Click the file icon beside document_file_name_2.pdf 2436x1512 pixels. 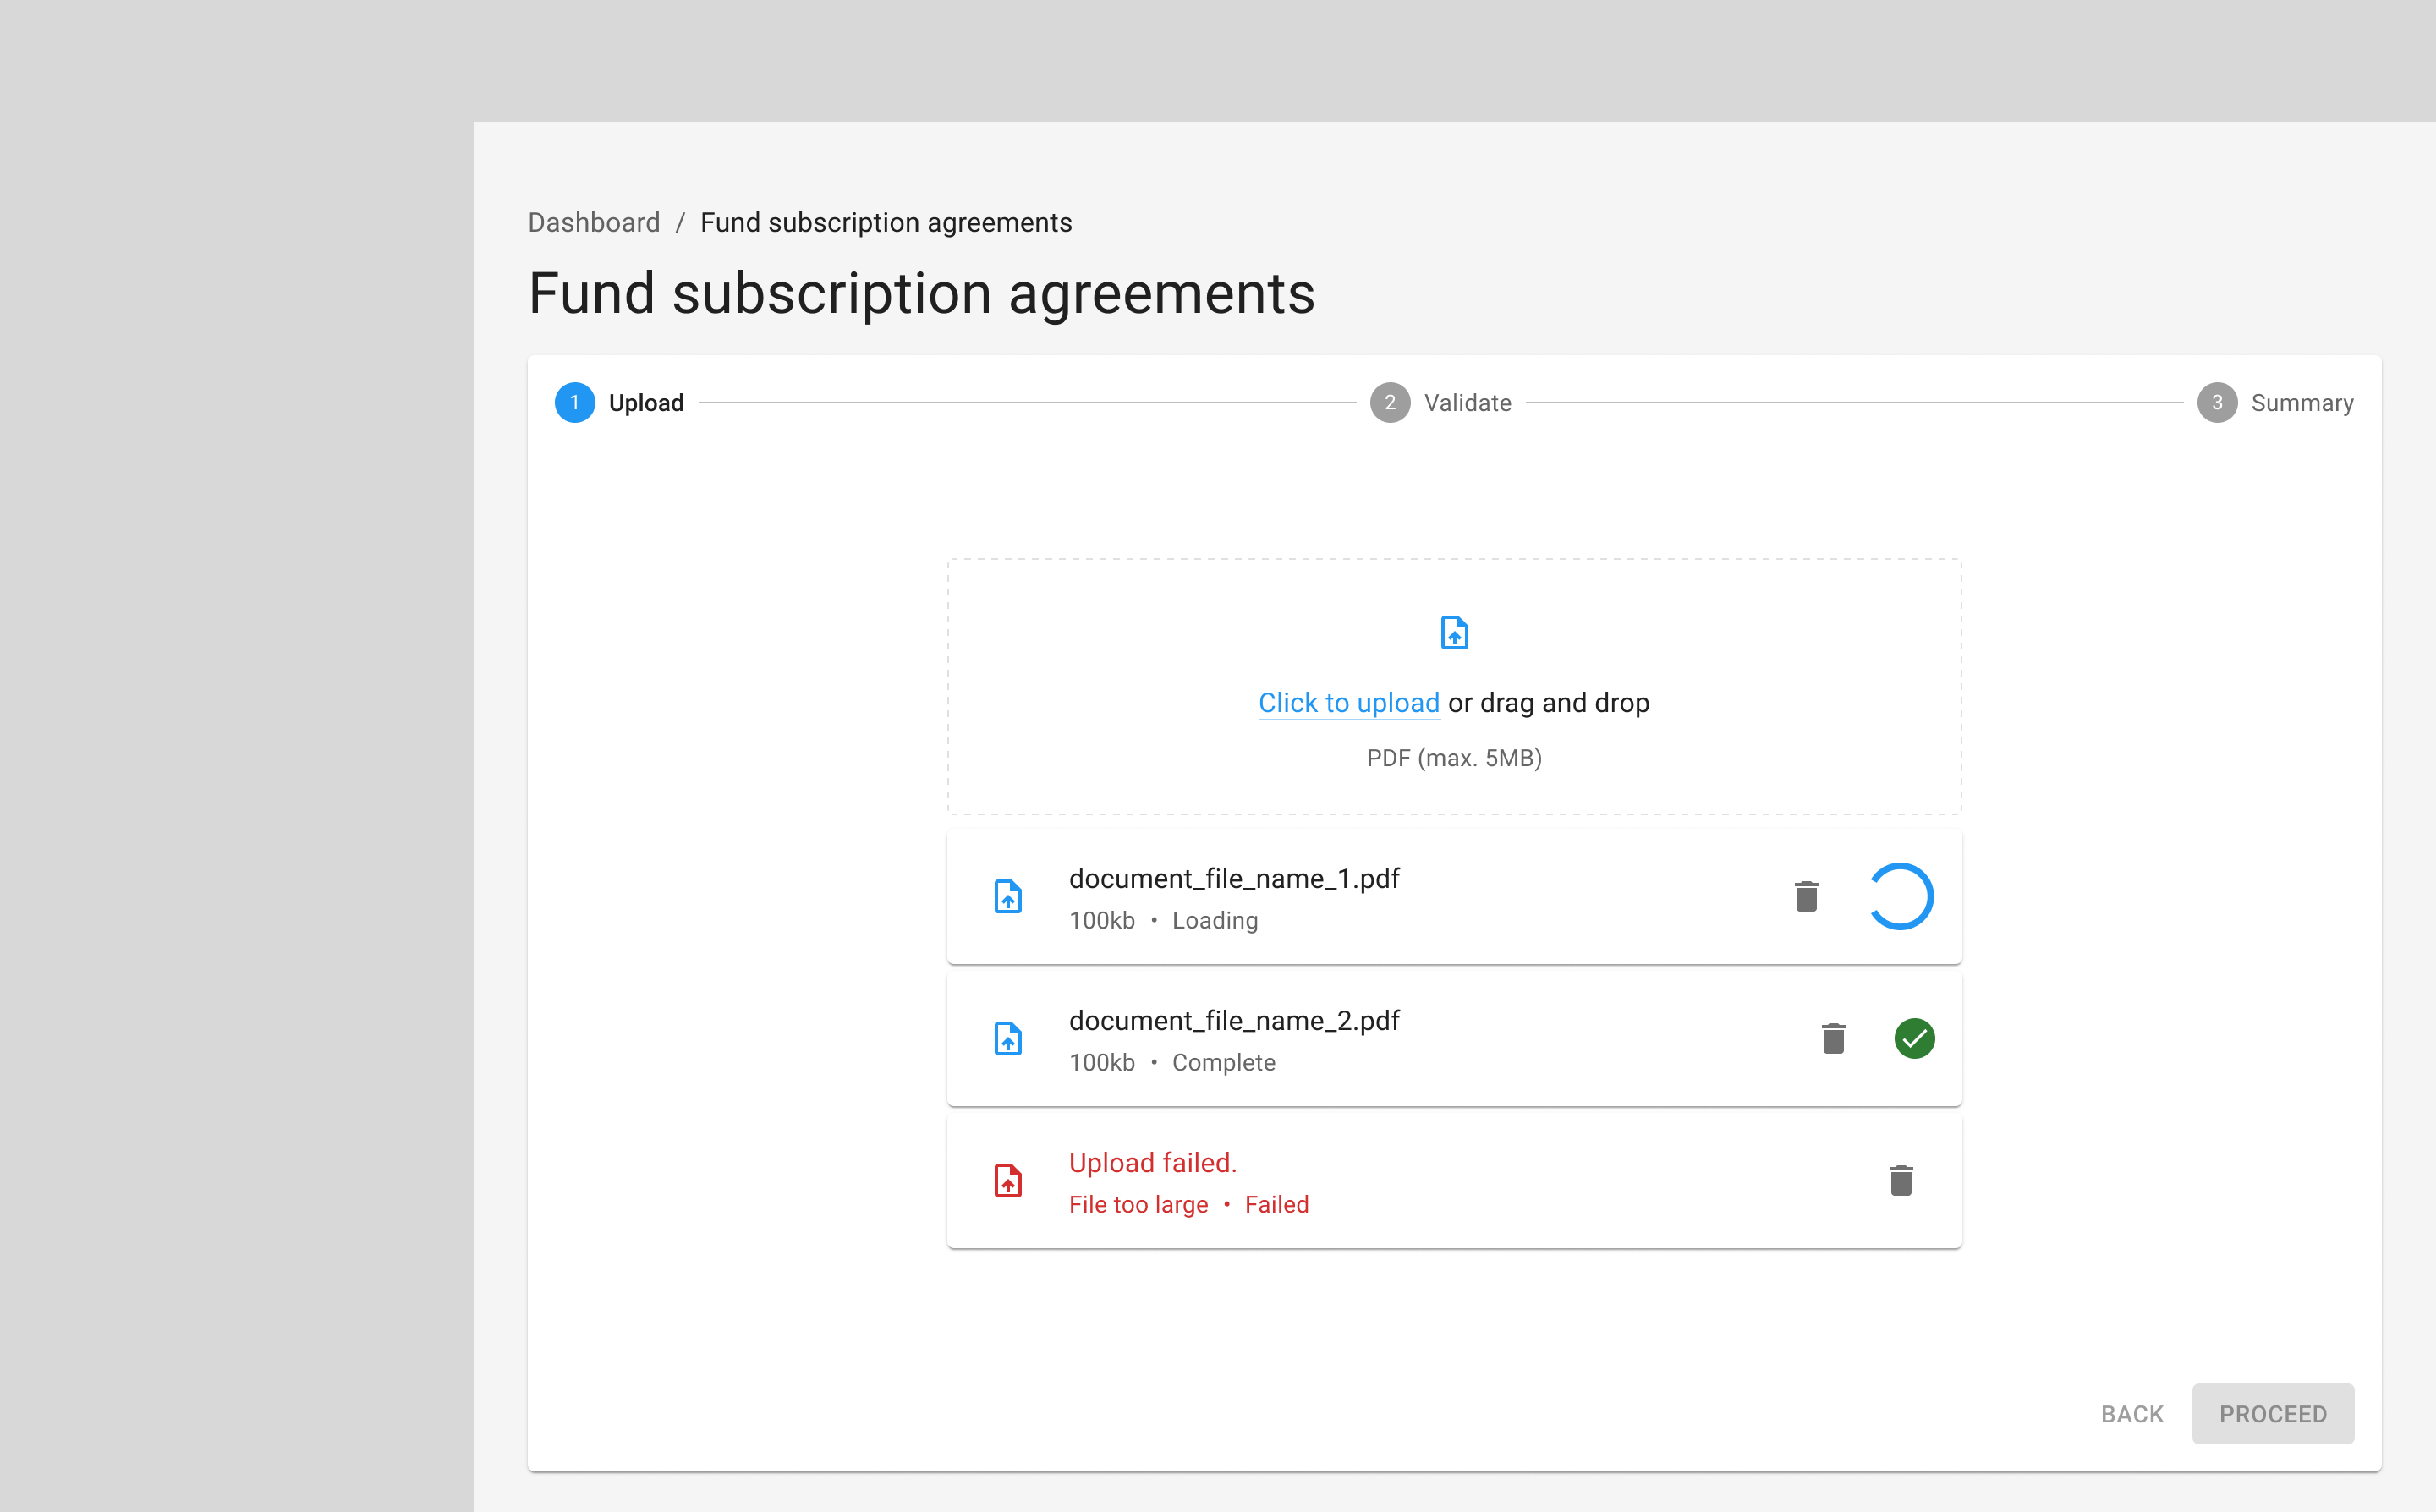point(1008,1038)
